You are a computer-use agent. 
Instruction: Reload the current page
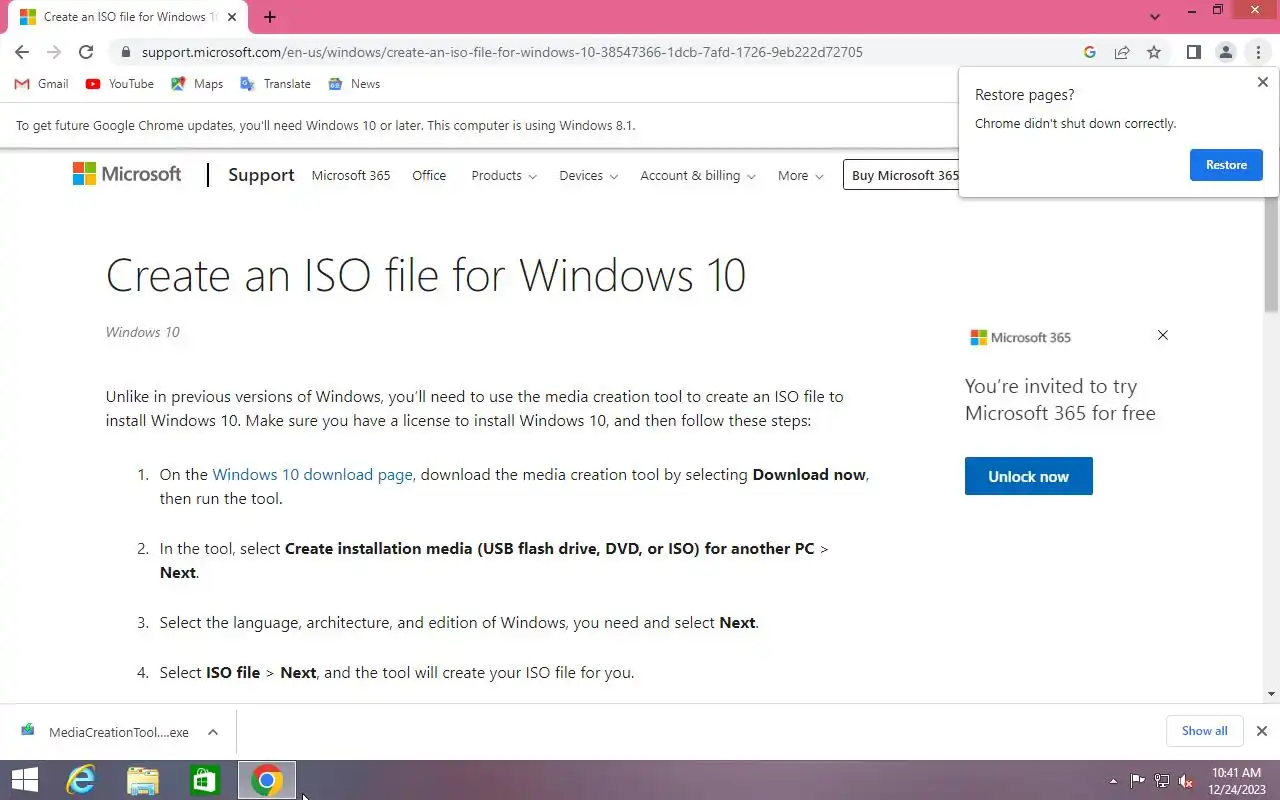(86, 52)
